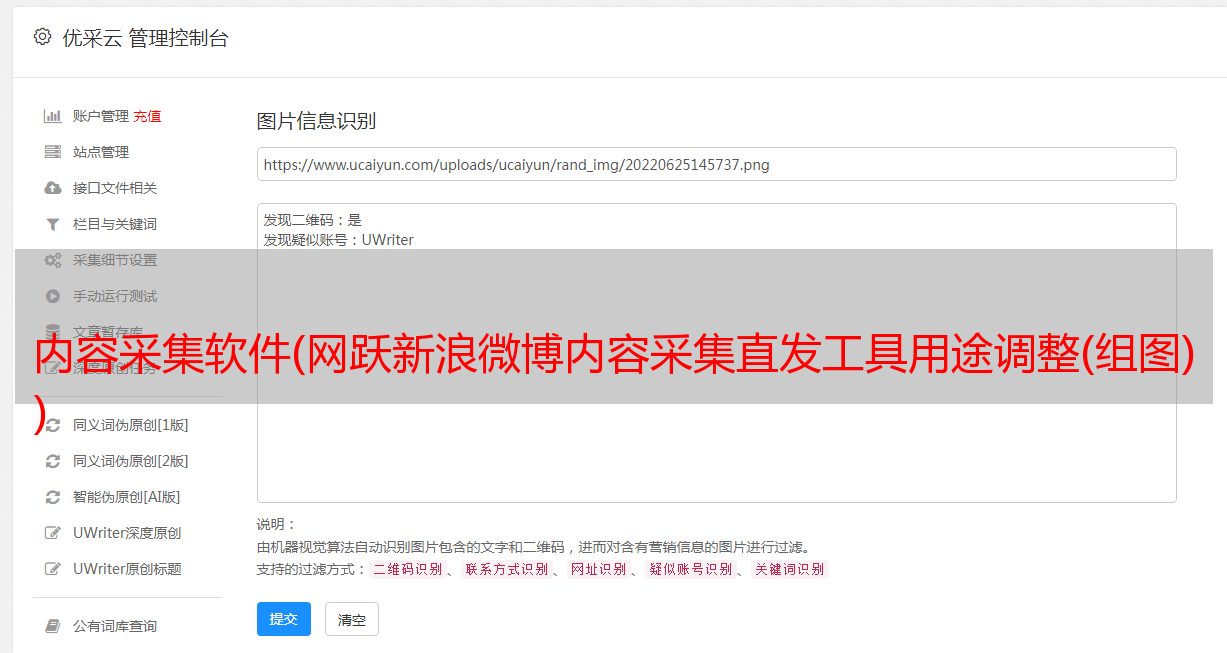Clear the form with 清空 button
The width and height of the screenshot is (1227, 653).
352,619
